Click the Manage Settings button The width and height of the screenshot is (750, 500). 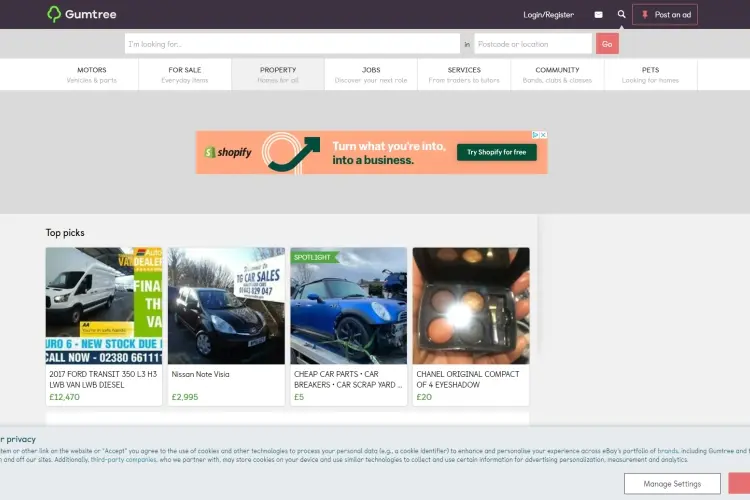672,484
